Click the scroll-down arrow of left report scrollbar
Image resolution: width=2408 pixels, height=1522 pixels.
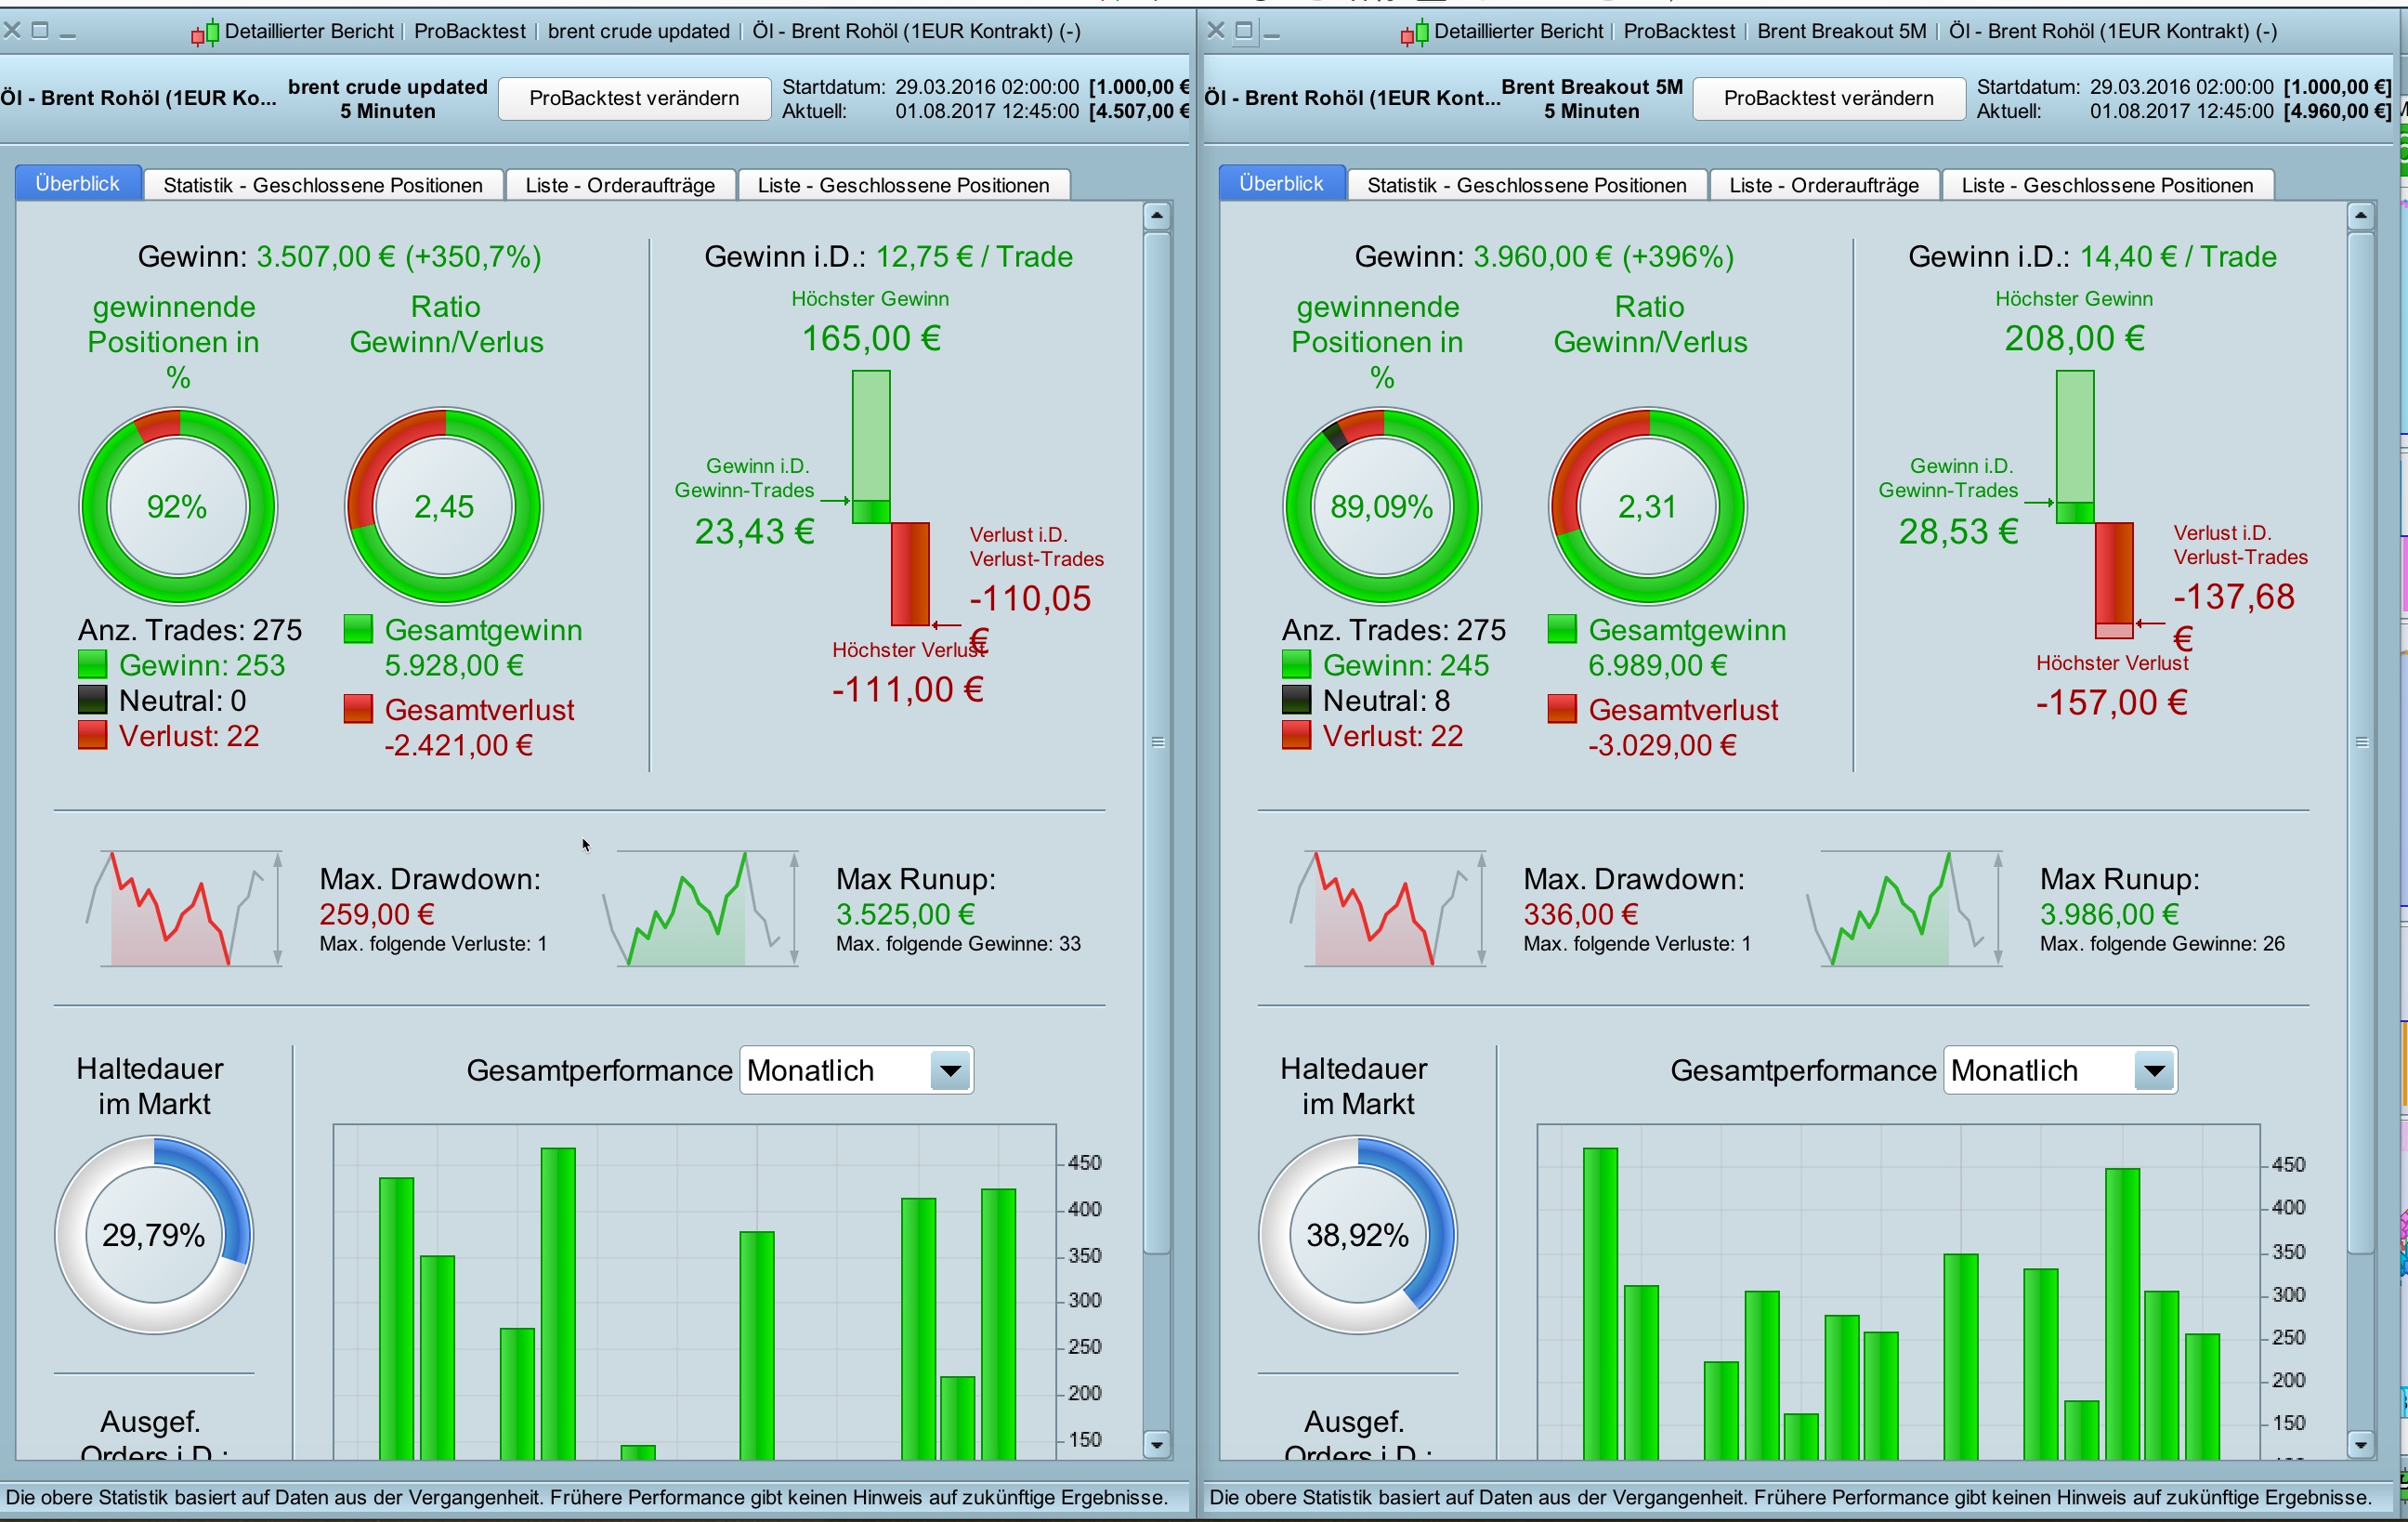point(1157,1443)
